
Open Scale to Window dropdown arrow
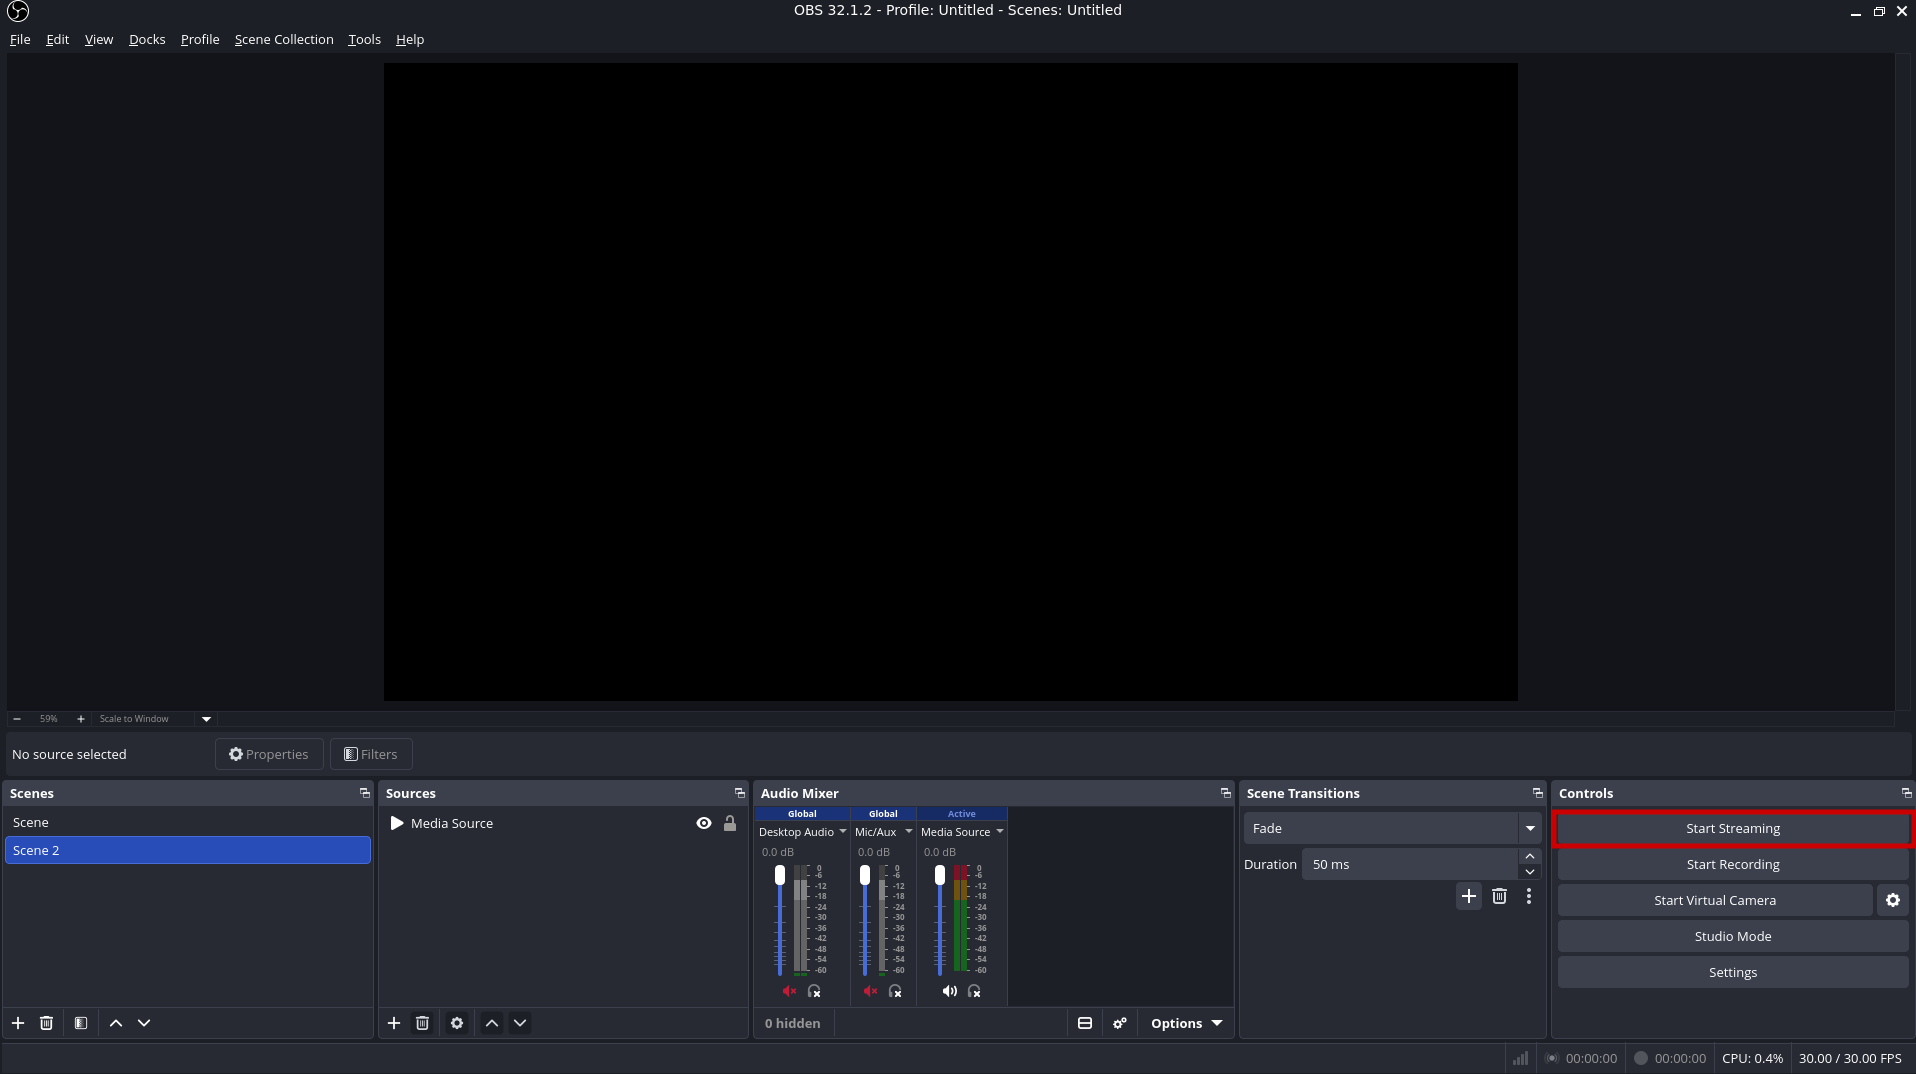pyautogui.click(x=206, y=719)
